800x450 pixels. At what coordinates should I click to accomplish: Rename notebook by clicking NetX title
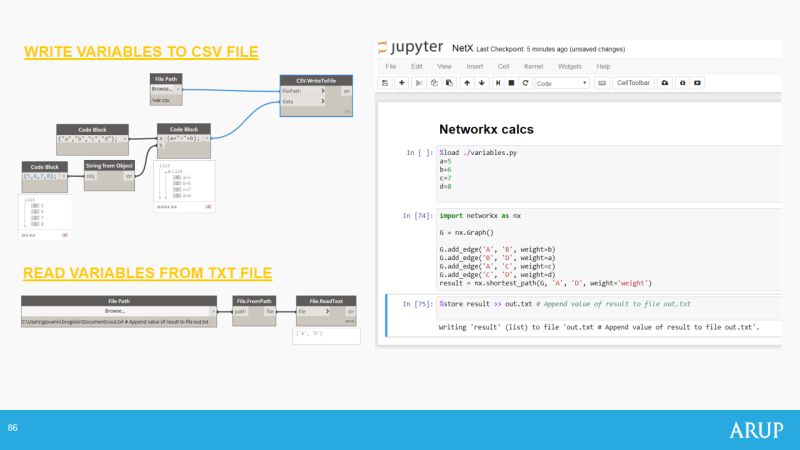pos(462,48)
